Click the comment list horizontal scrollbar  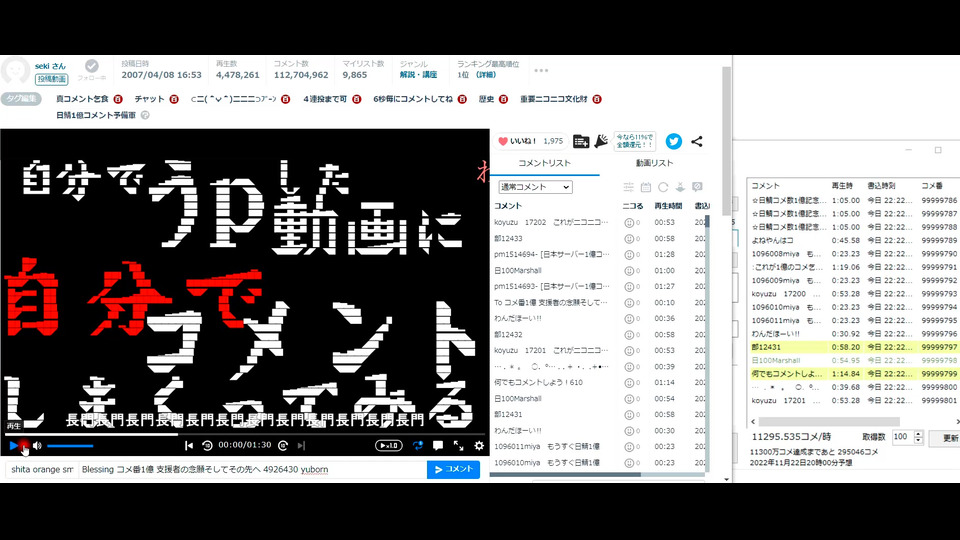pos(565,474)
